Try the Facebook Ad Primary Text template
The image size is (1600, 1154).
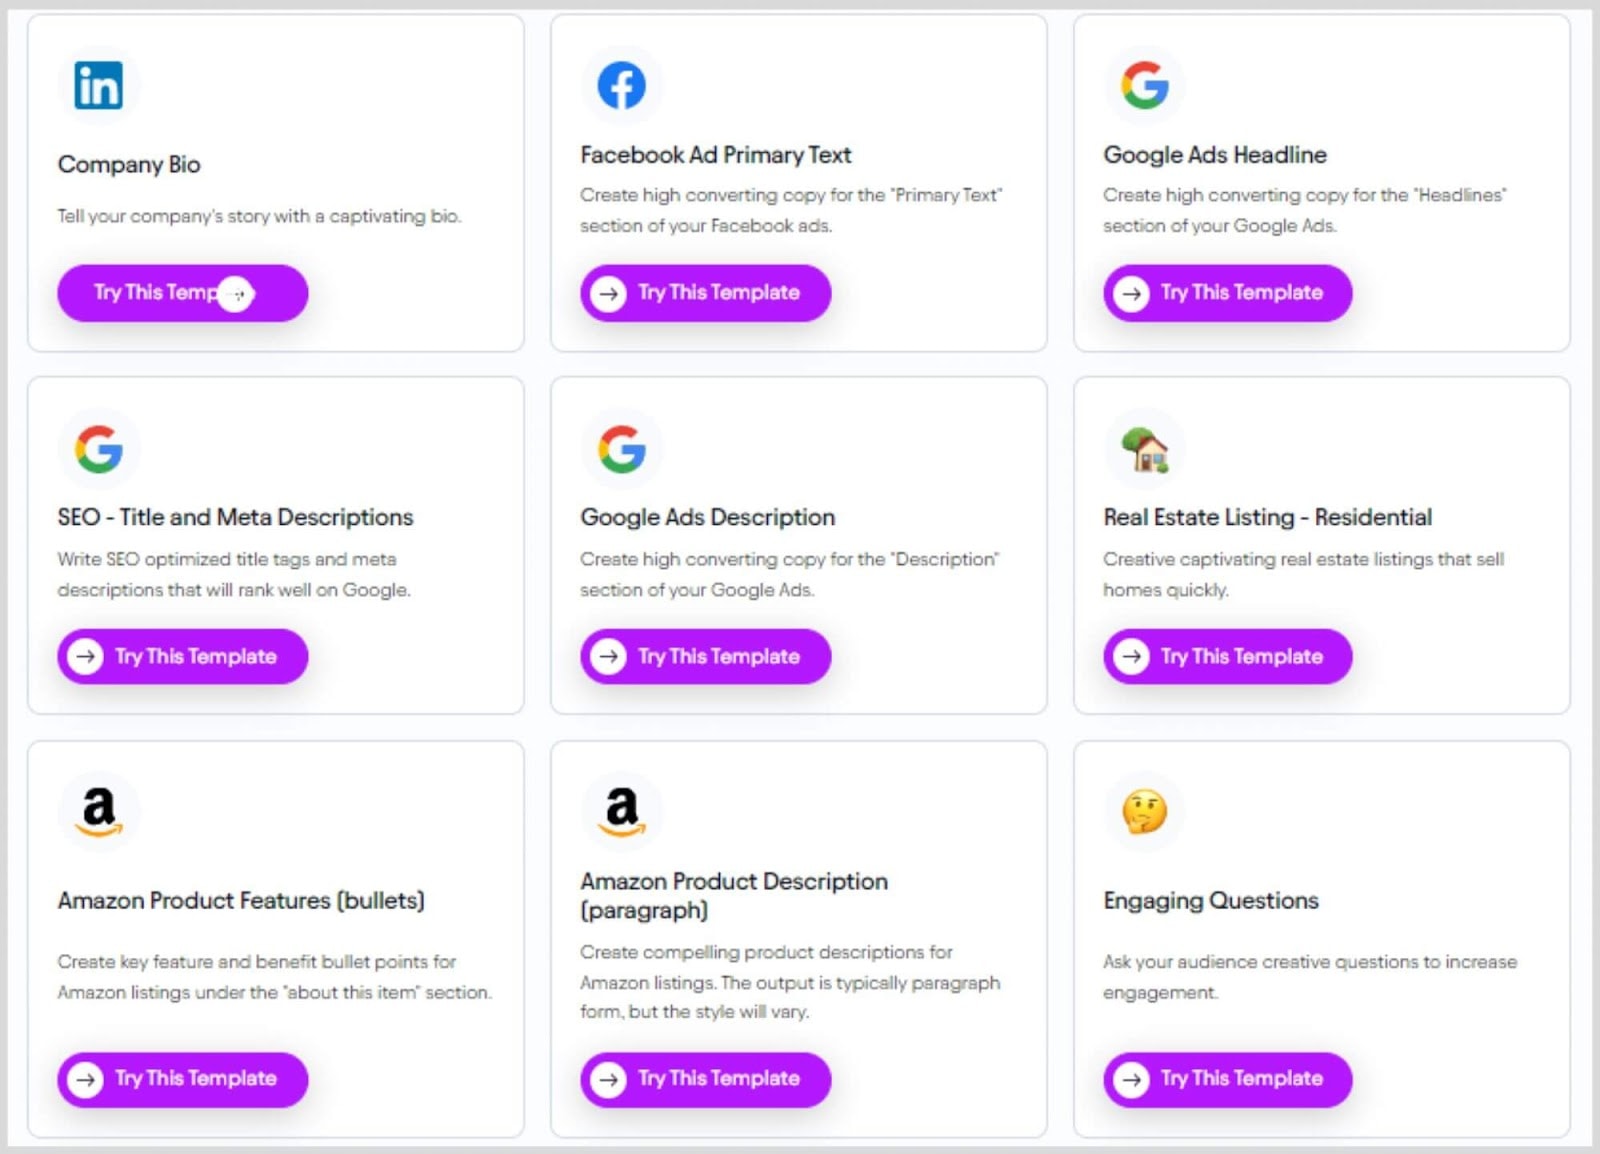tap(705, 293)
